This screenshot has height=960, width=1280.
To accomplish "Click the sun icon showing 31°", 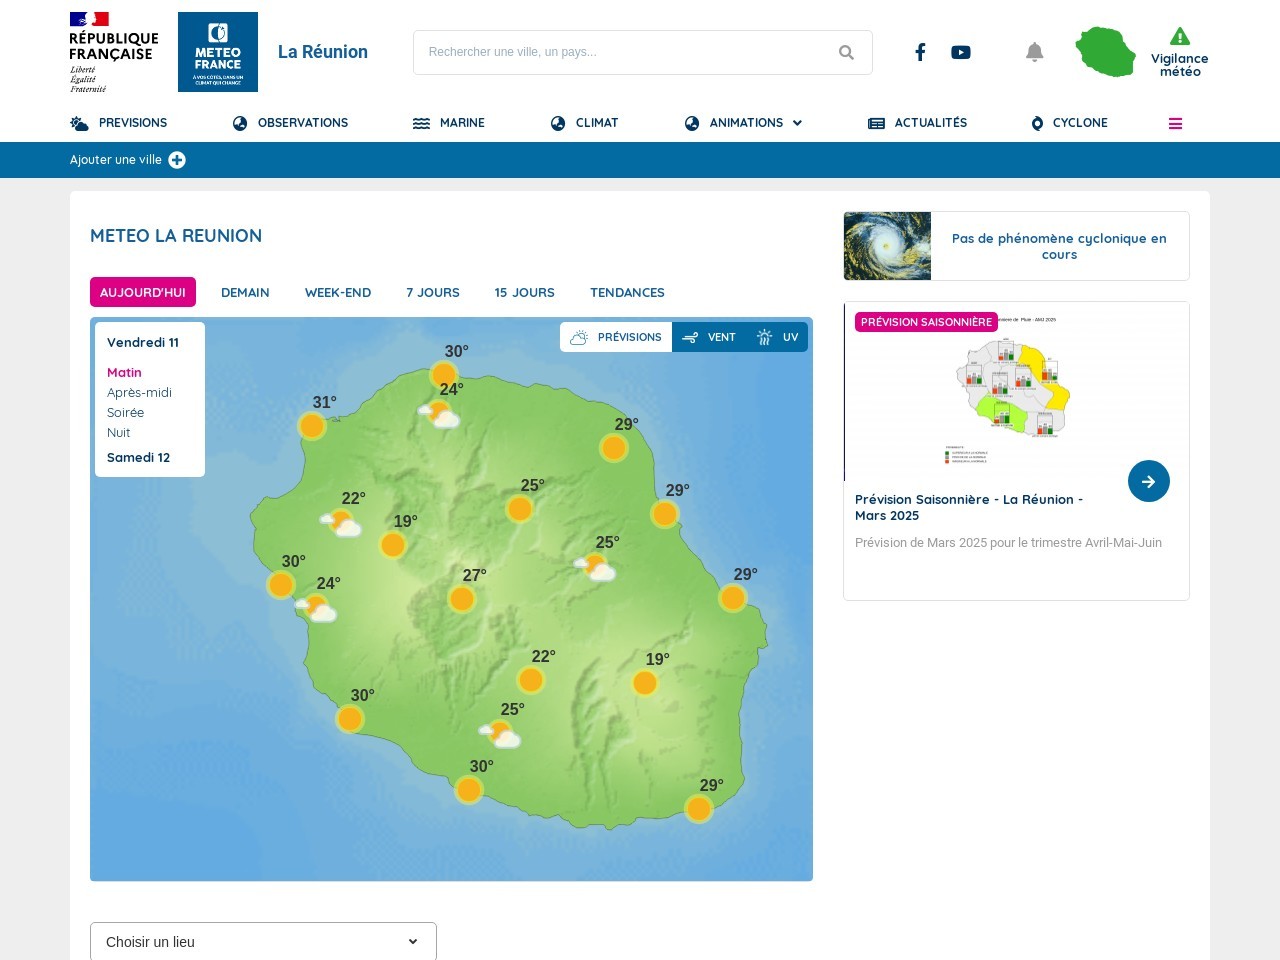I will pos(312,426).
